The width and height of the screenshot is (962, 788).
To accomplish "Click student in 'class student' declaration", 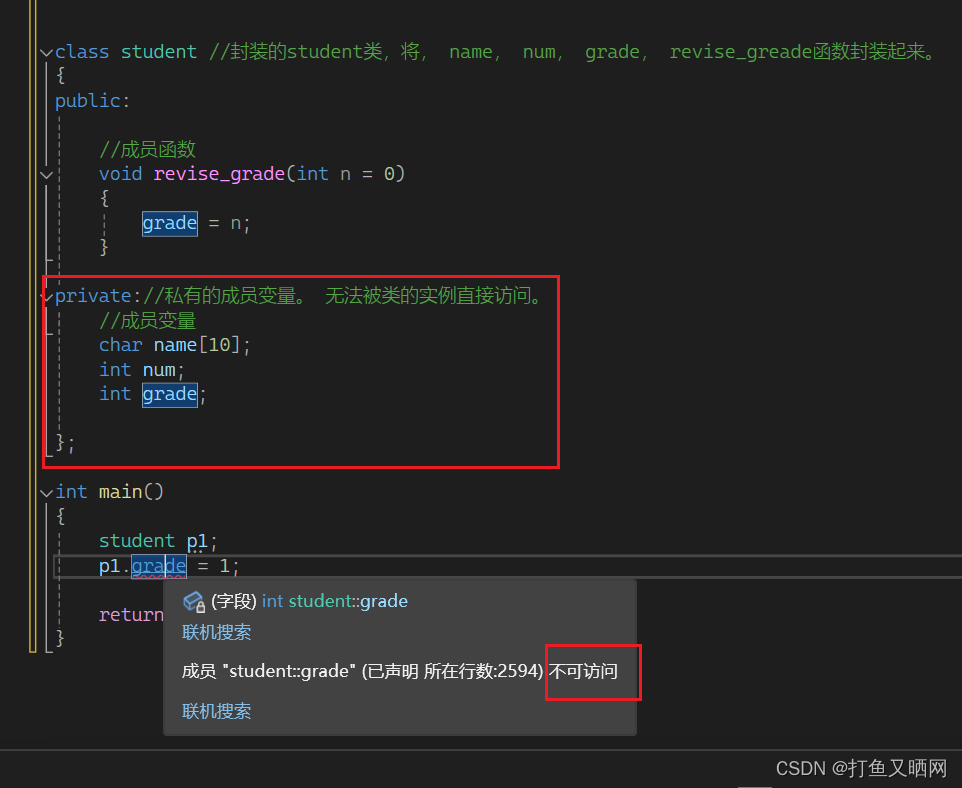I will (x=159, y=52).
